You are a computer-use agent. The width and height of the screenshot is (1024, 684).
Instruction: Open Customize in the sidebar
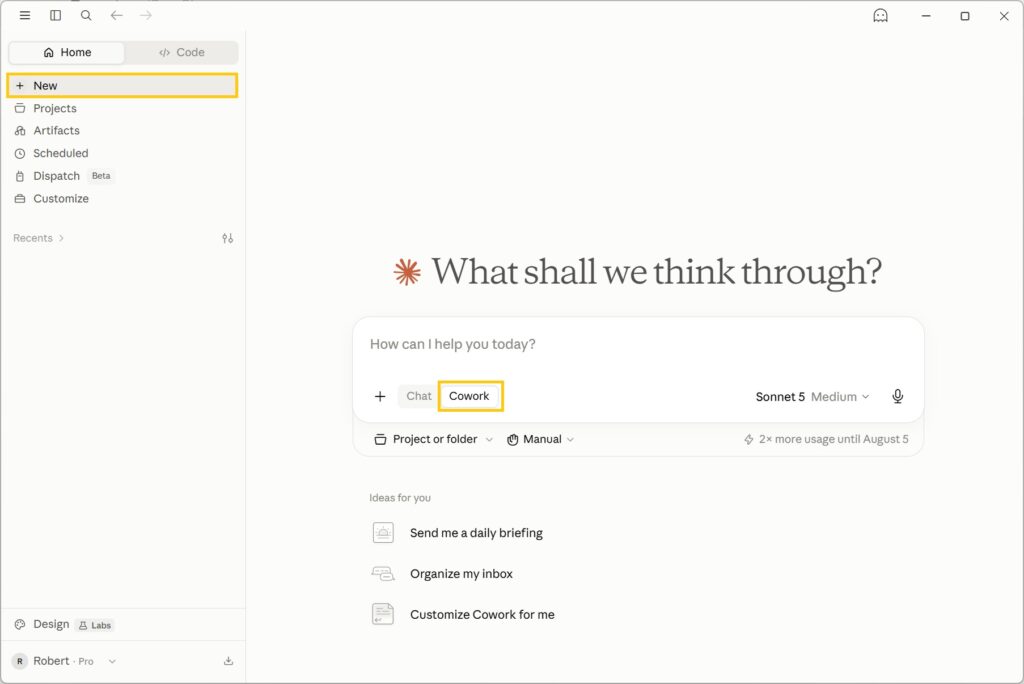[x=122, y=199]
